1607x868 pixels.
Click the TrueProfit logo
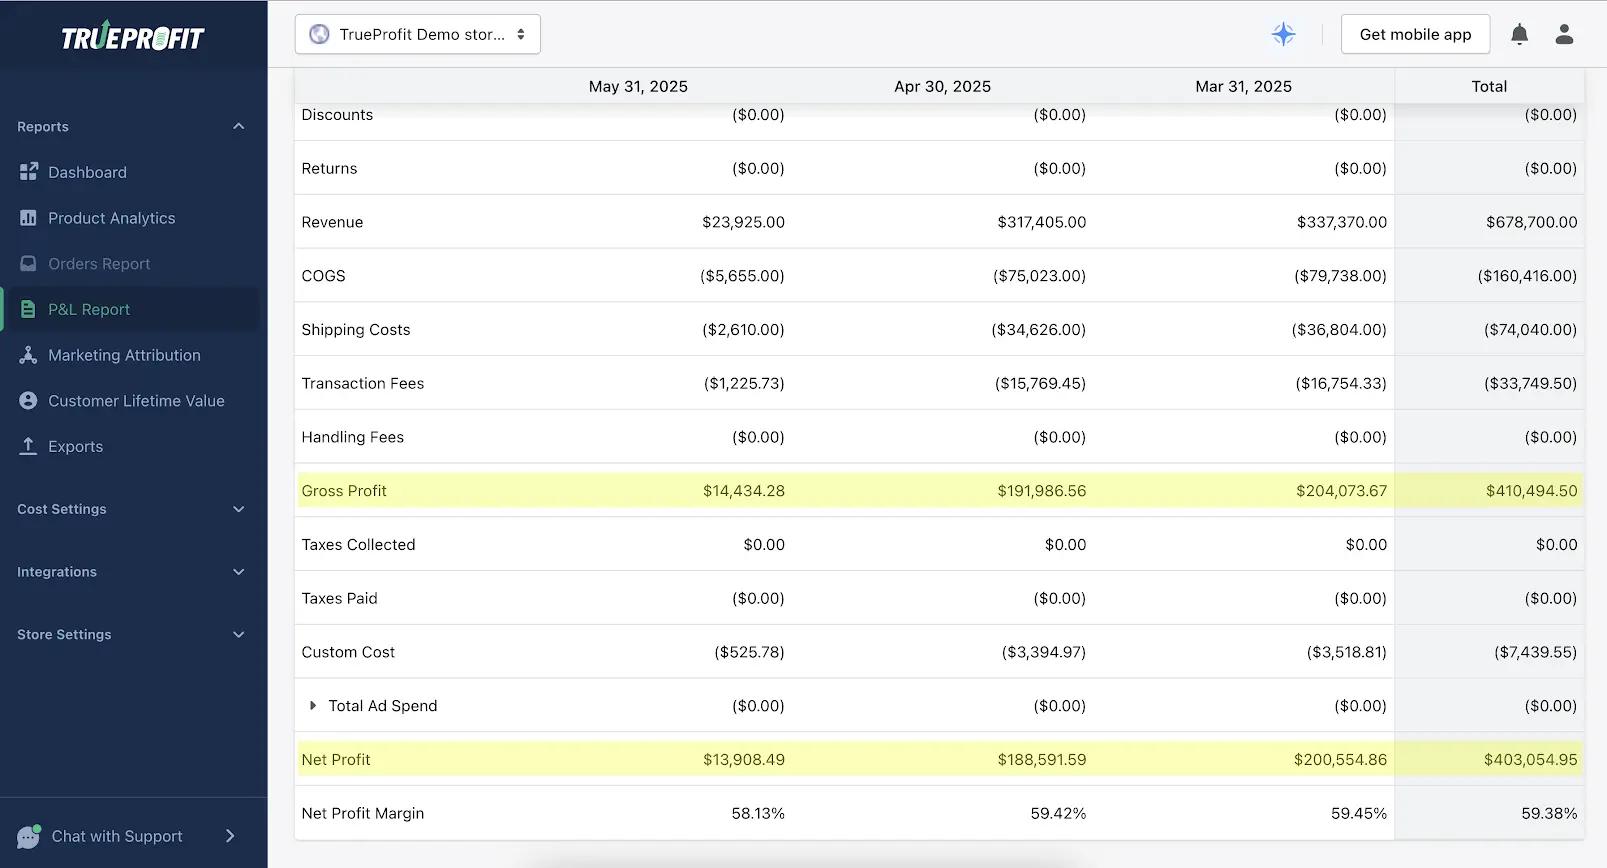point(133,37)
